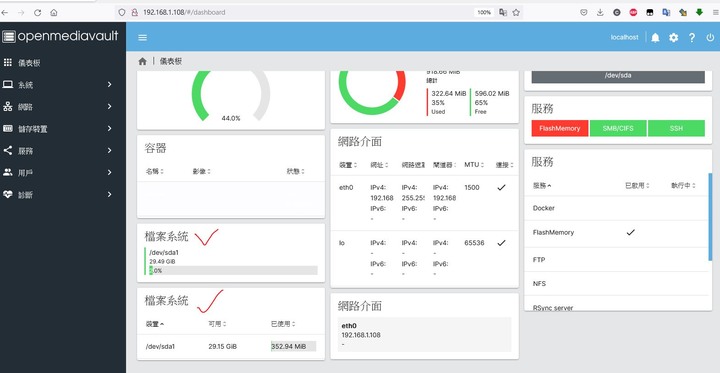720x373 pixels.
Task: Sort file systems table by 已使用 column
Action: (282, 324)
